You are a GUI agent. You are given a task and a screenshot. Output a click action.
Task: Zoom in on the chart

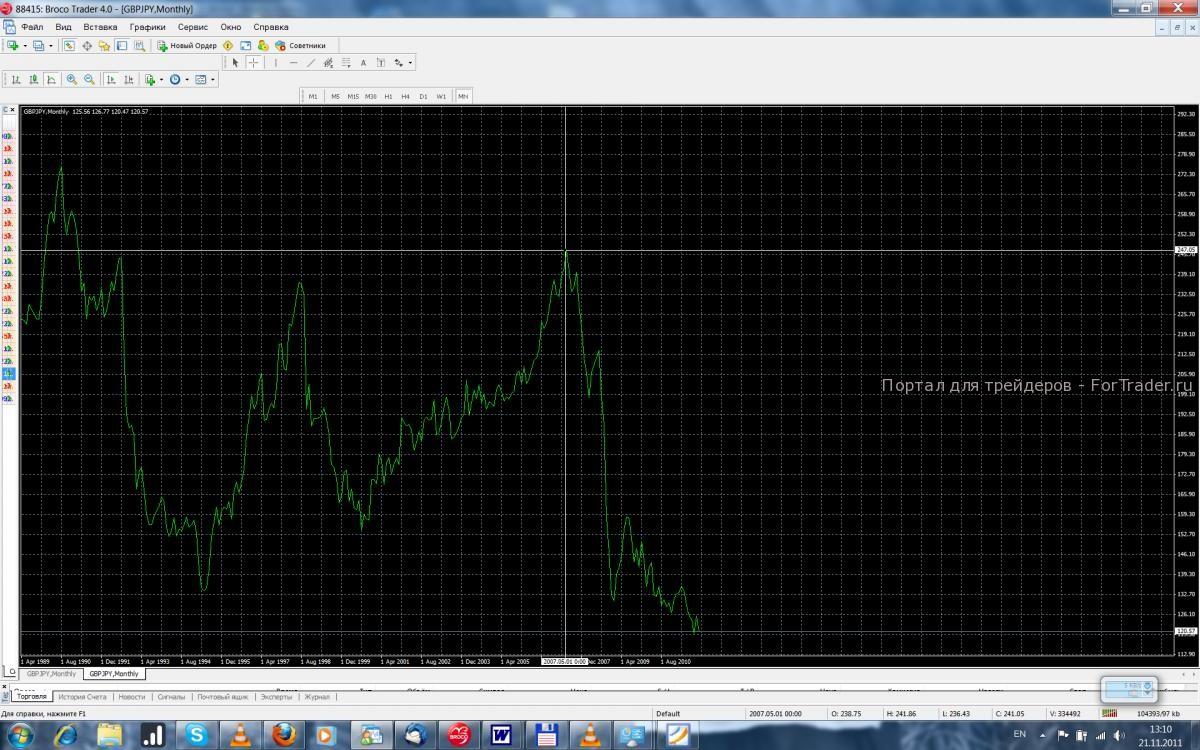(72, 80)
